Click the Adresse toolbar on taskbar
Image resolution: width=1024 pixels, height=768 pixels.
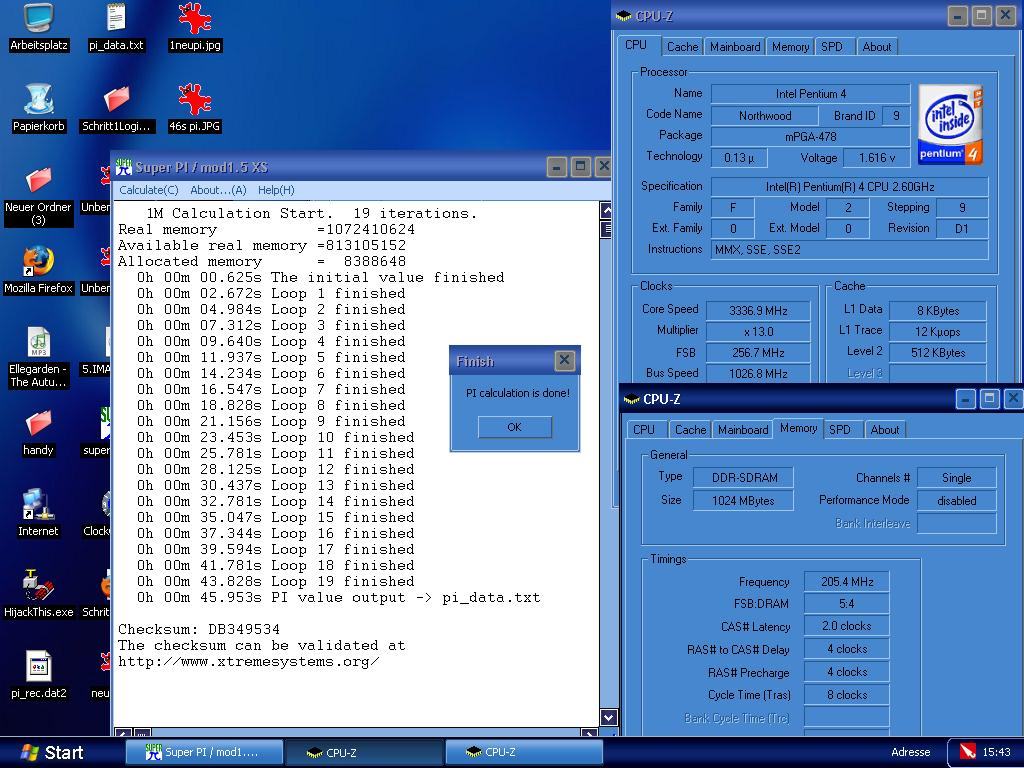tap(910, 752)
